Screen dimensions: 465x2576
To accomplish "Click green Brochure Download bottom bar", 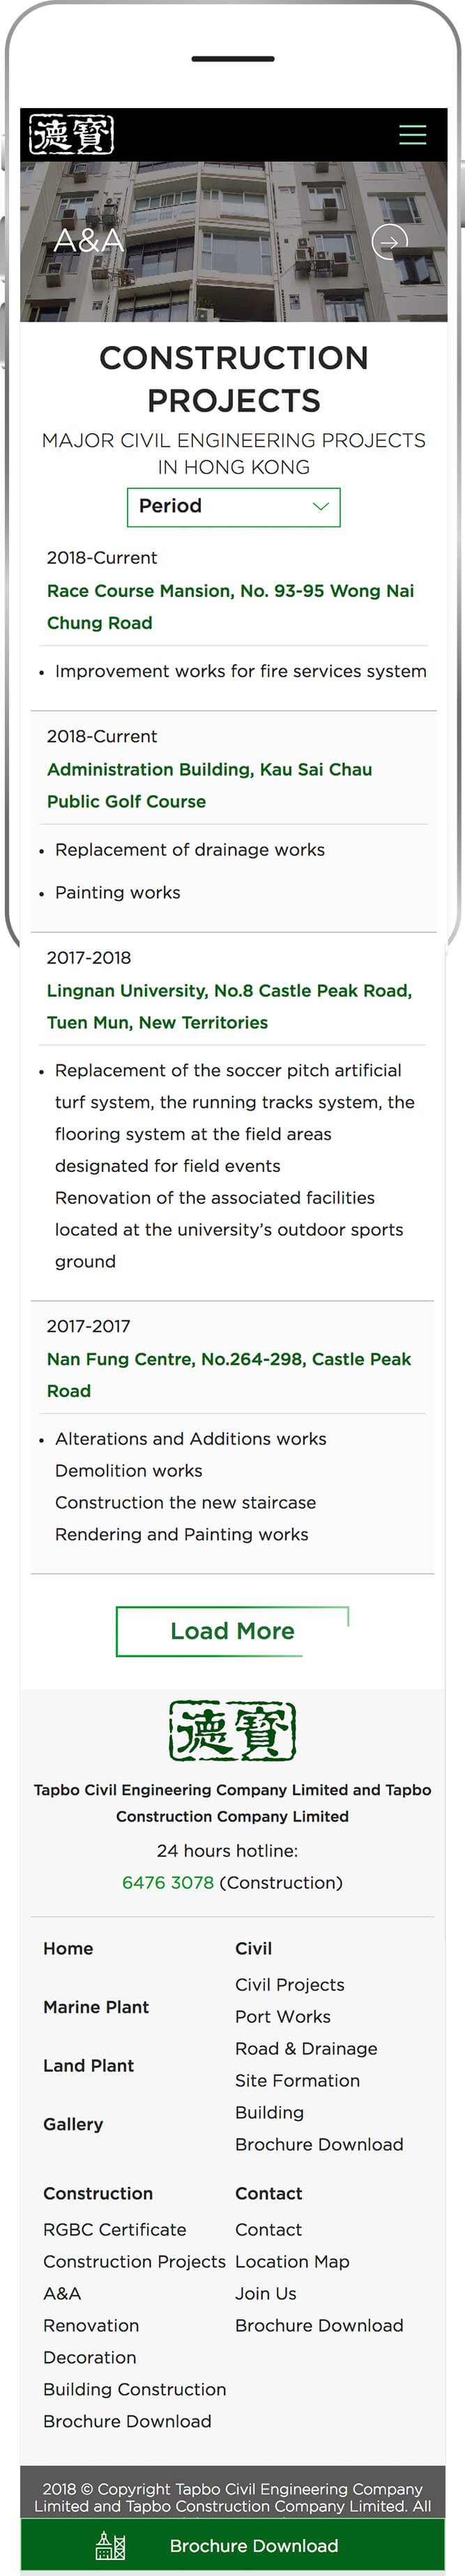I will click(233, 2545).
